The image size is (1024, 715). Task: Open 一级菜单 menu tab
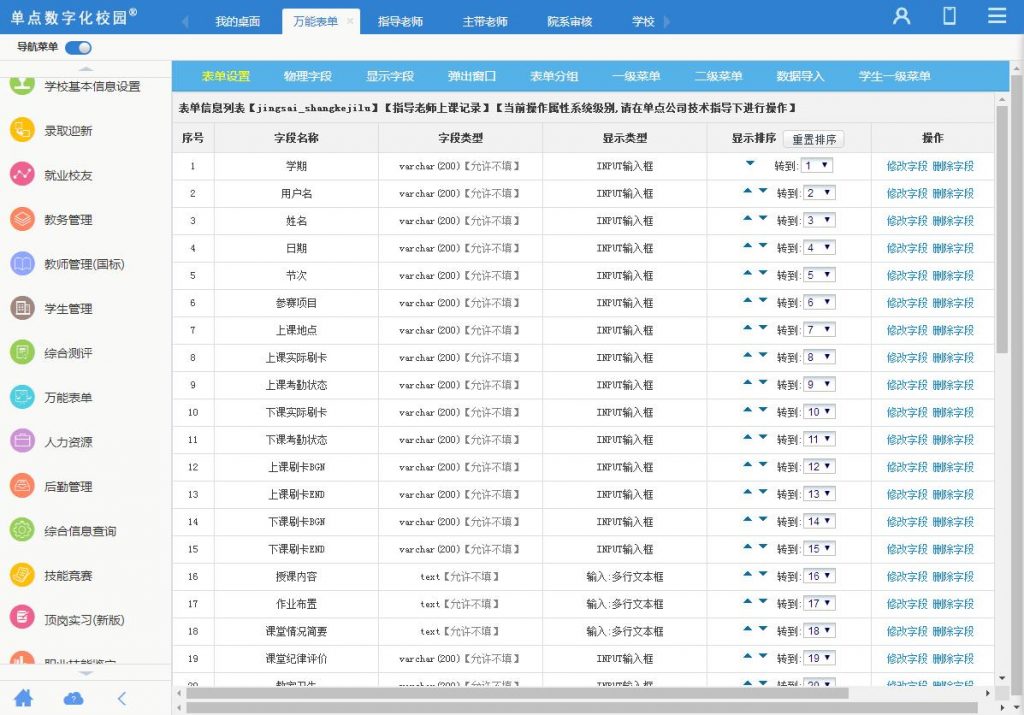[636, 76]
